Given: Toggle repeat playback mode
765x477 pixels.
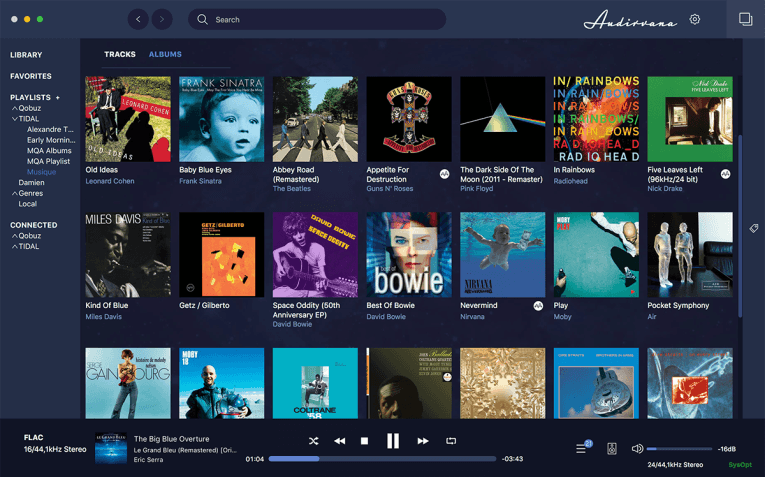Looking at the screenshot, I should click(451, 441).
